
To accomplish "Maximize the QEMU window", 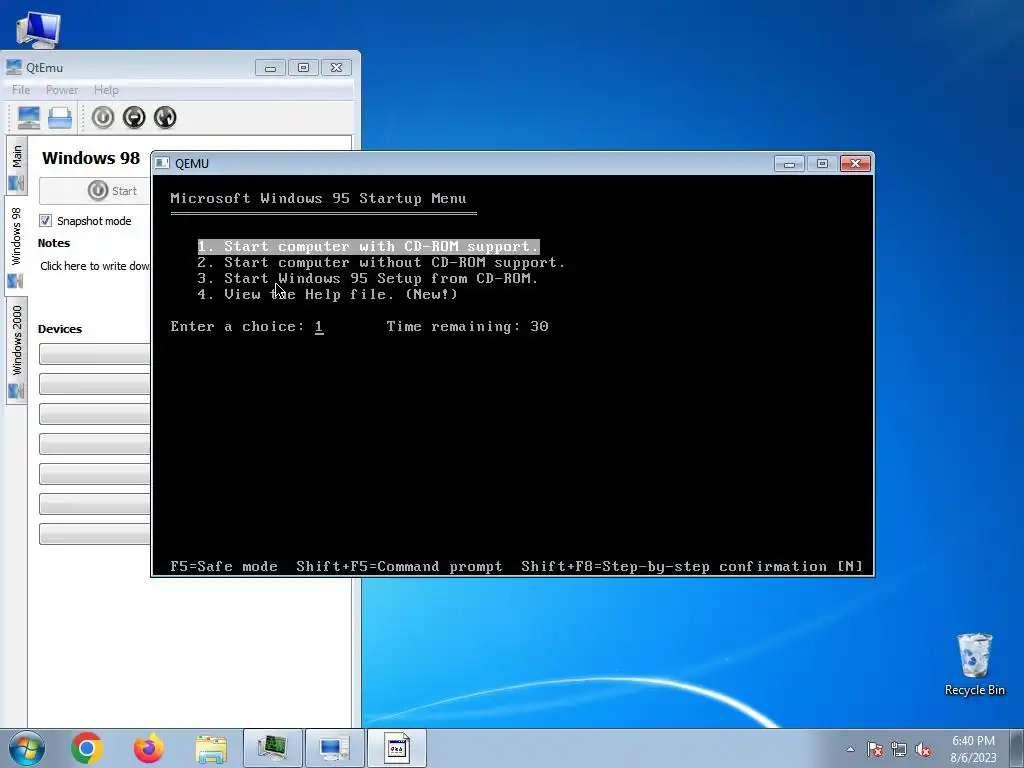I will [822, 163].
